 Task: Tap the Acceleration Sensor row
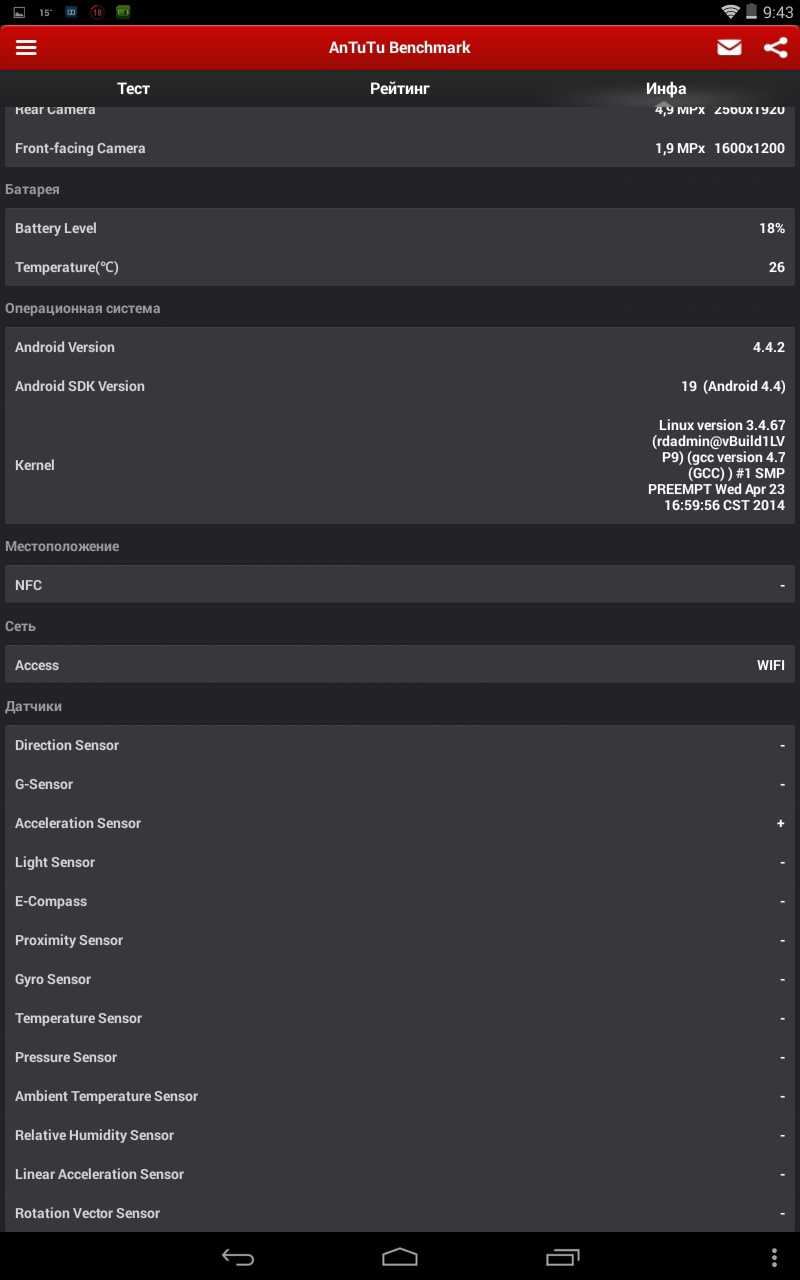(x=400, y=823)
